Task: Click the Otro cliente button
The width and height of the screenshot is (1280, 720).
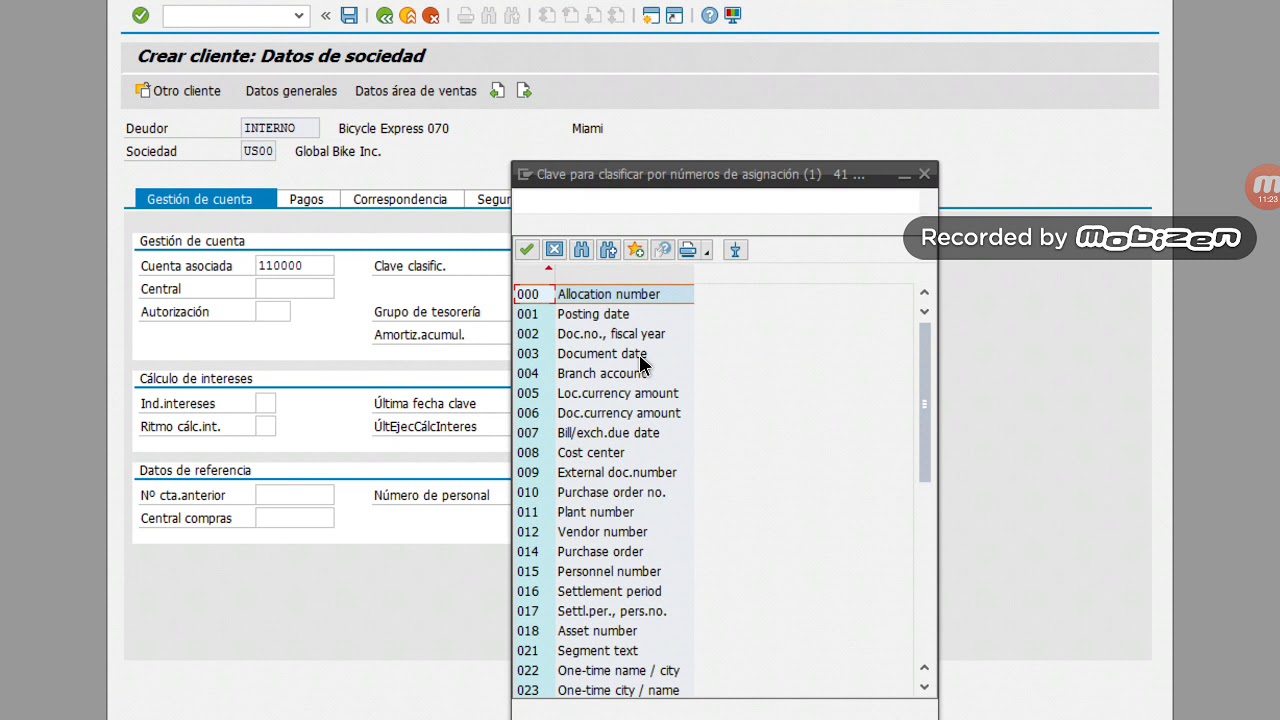Action: coord(178,91)
